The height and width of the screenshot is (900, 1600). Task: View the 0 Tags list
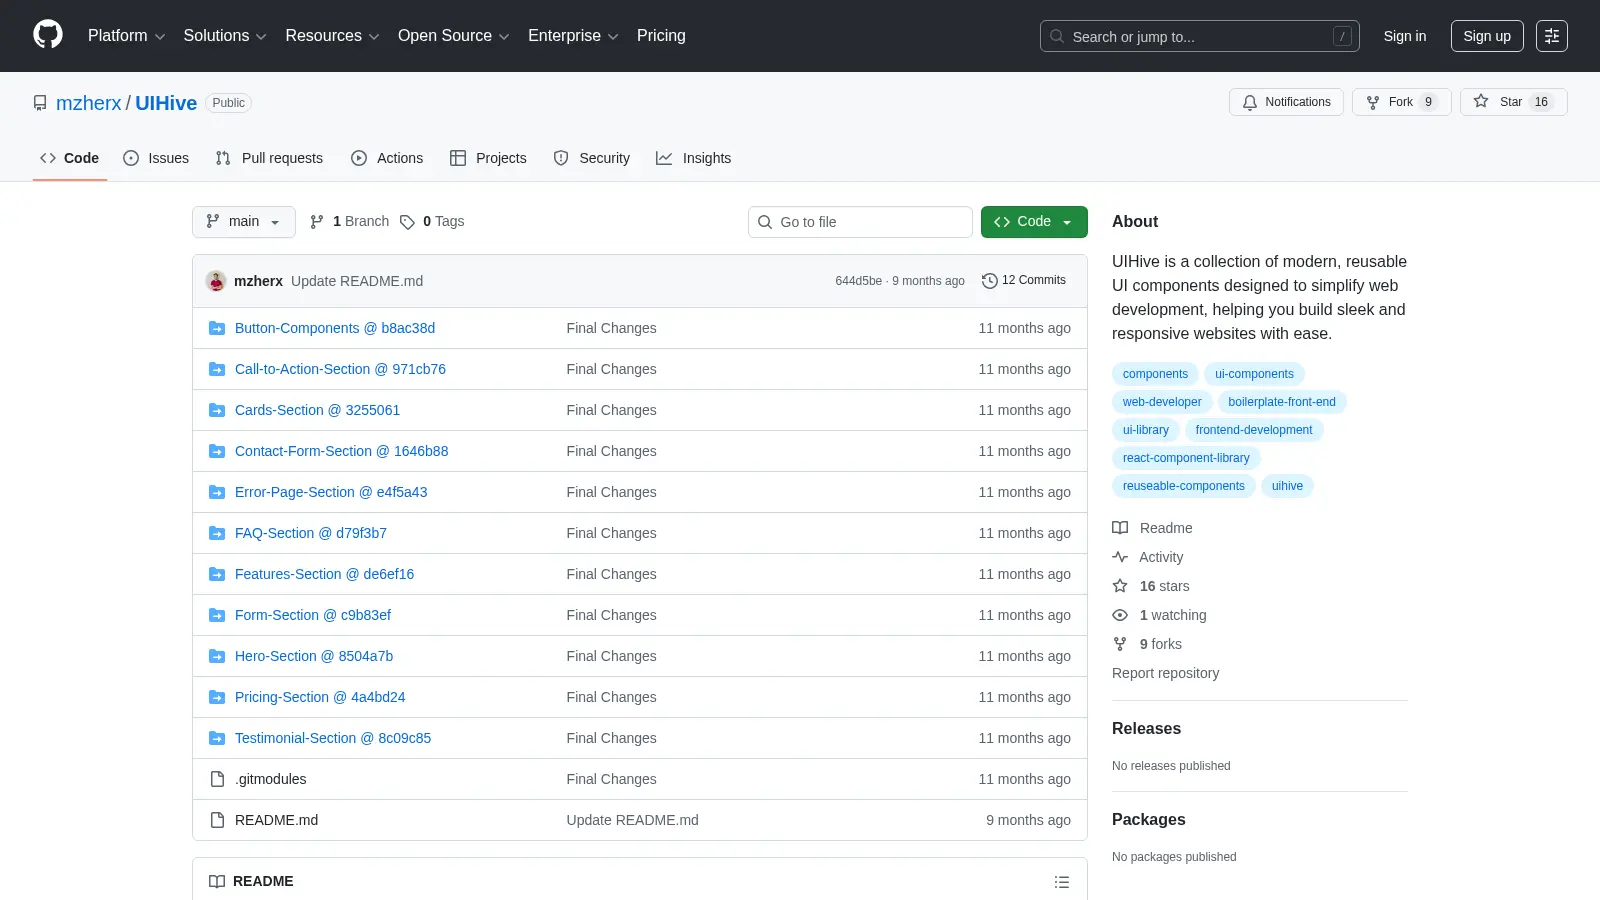click(432, 221)
